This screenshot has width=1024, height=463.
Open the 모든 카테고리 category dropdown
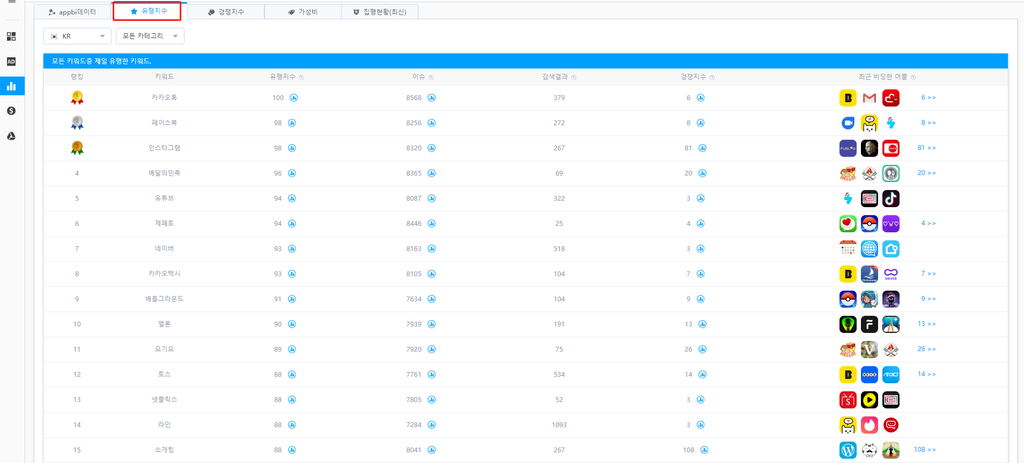click(x=150, y=37)
